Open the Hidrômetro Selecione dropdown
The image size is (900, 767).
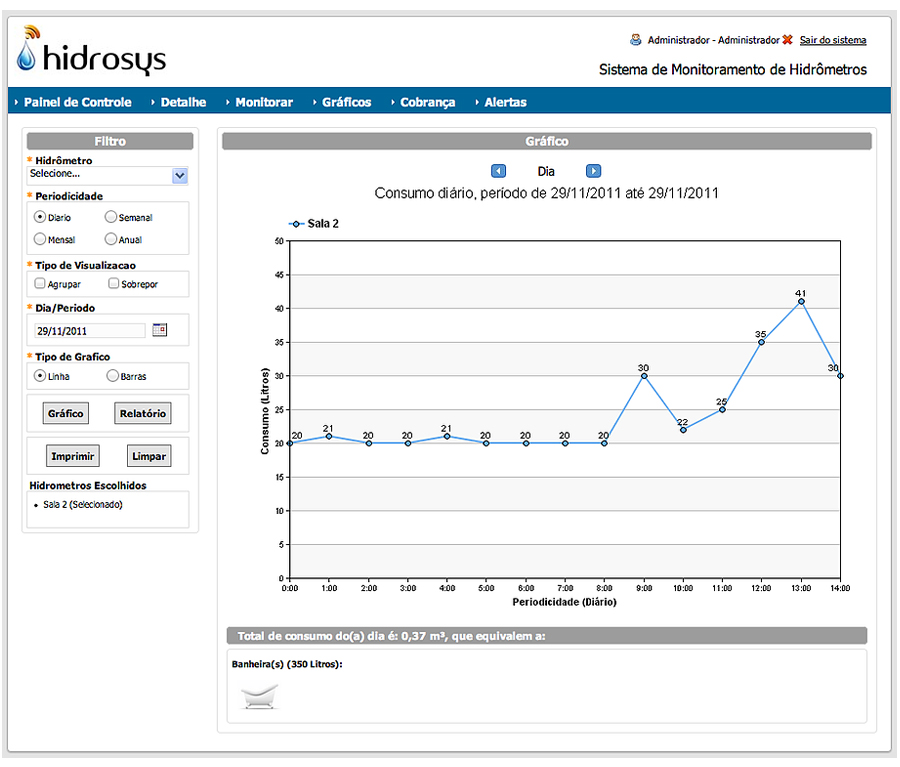(x=108, y=175)
